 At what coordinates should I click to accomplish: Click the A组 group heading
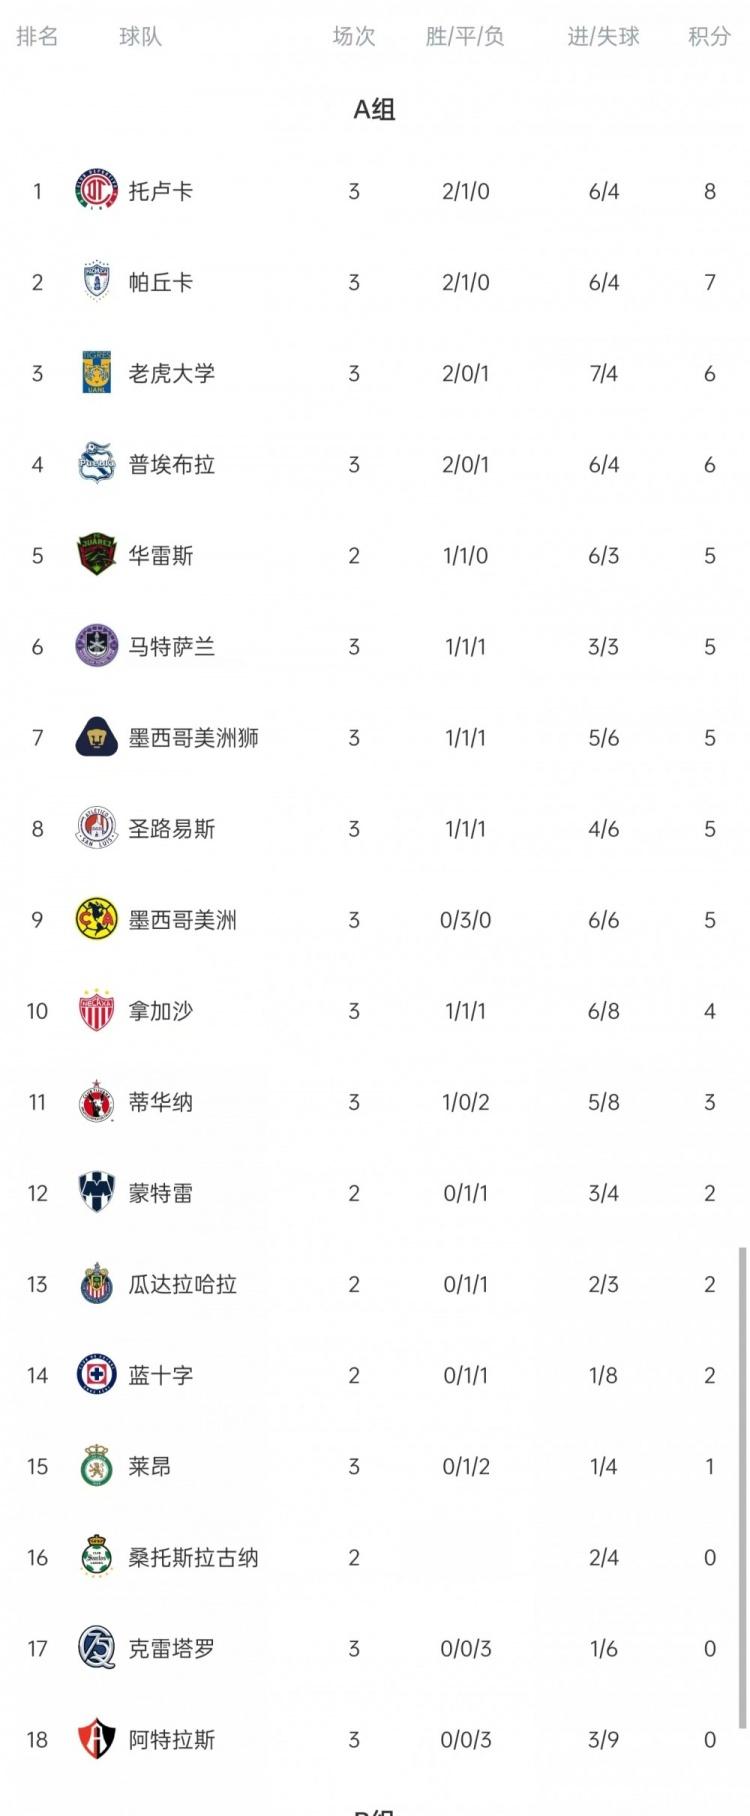pyautogui.click(x=375, y=109)
